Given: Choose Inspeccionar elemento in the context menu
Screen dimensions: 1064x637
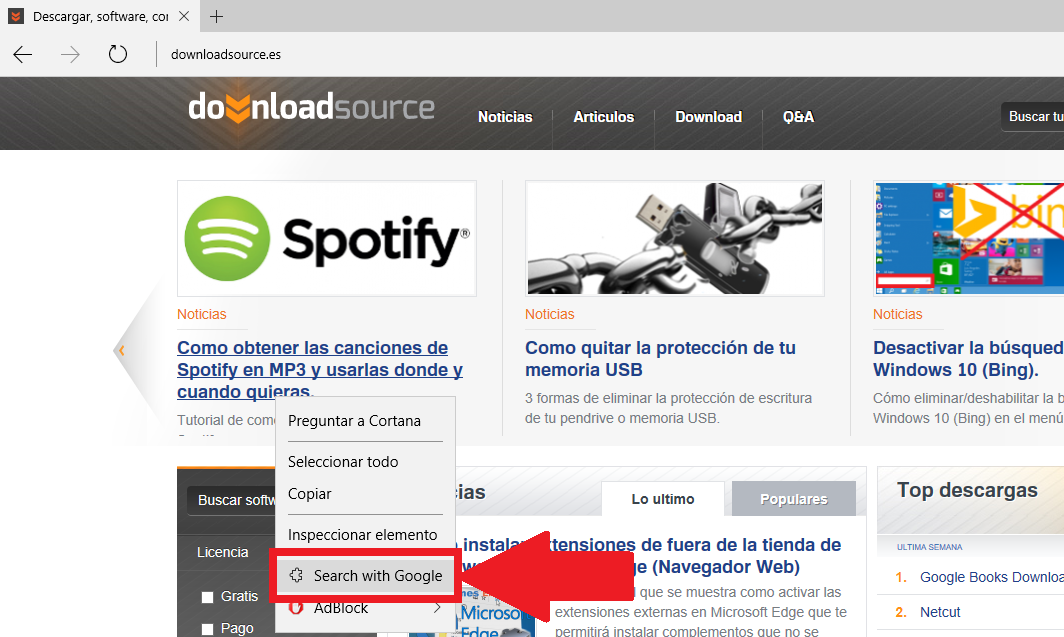Looking at the screenshot, I should pyautogui.click(x=365, y=535).
